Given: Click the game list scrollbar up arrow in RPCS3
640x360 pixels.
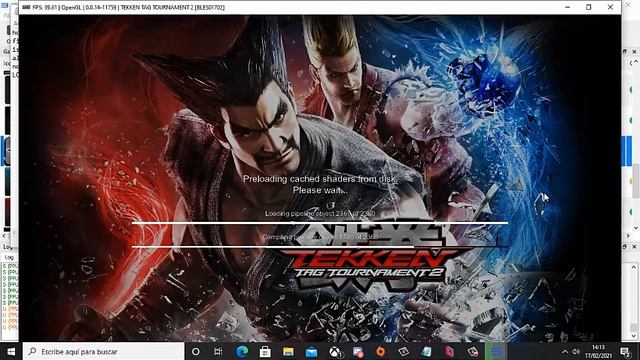Looking at the screenshot, I should pos(636,62).
